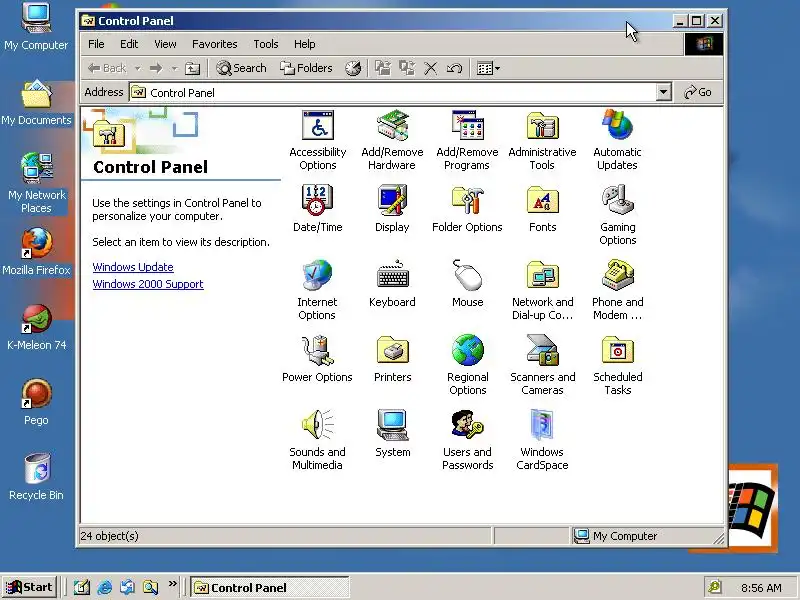800x600 pixels.
Task: Expand quick launch overflow chevron
Action: [172, 584]
